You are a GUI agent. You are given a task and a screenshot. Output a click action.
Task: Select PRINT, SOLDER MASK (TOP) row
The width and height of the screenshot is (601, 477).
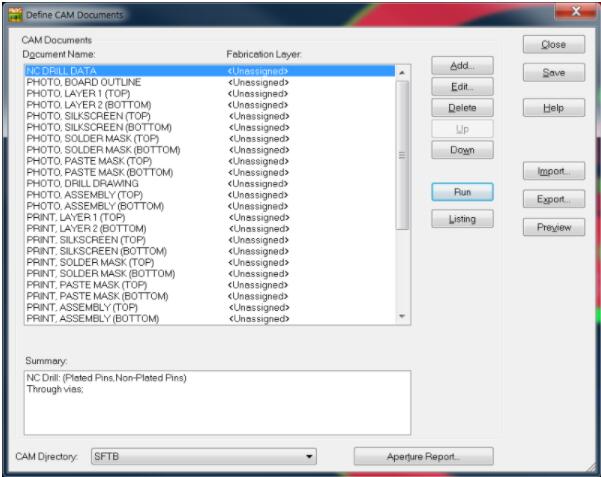coord(210,262)
